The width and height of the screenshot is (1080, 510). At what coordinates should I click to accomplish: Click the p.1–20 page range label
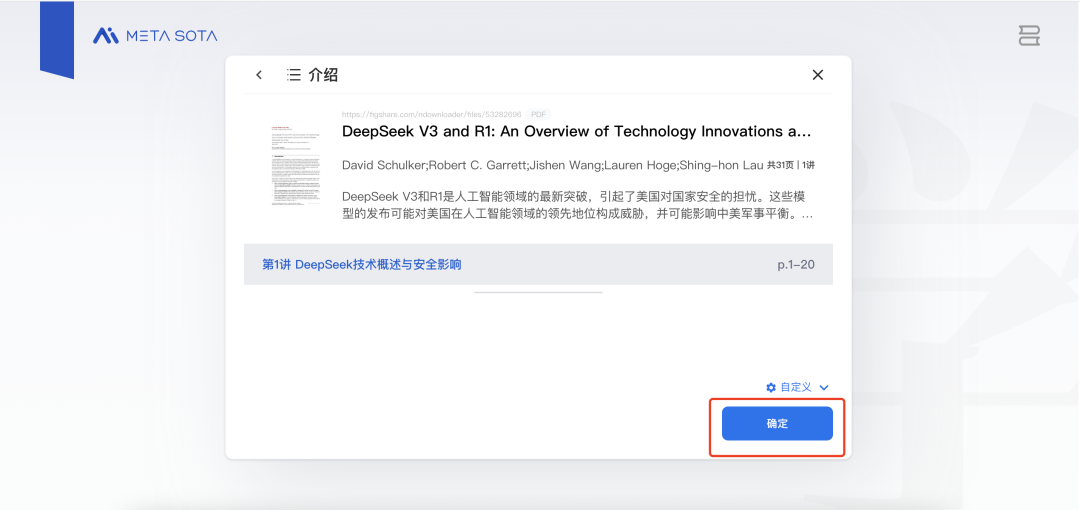click(796, 265)
